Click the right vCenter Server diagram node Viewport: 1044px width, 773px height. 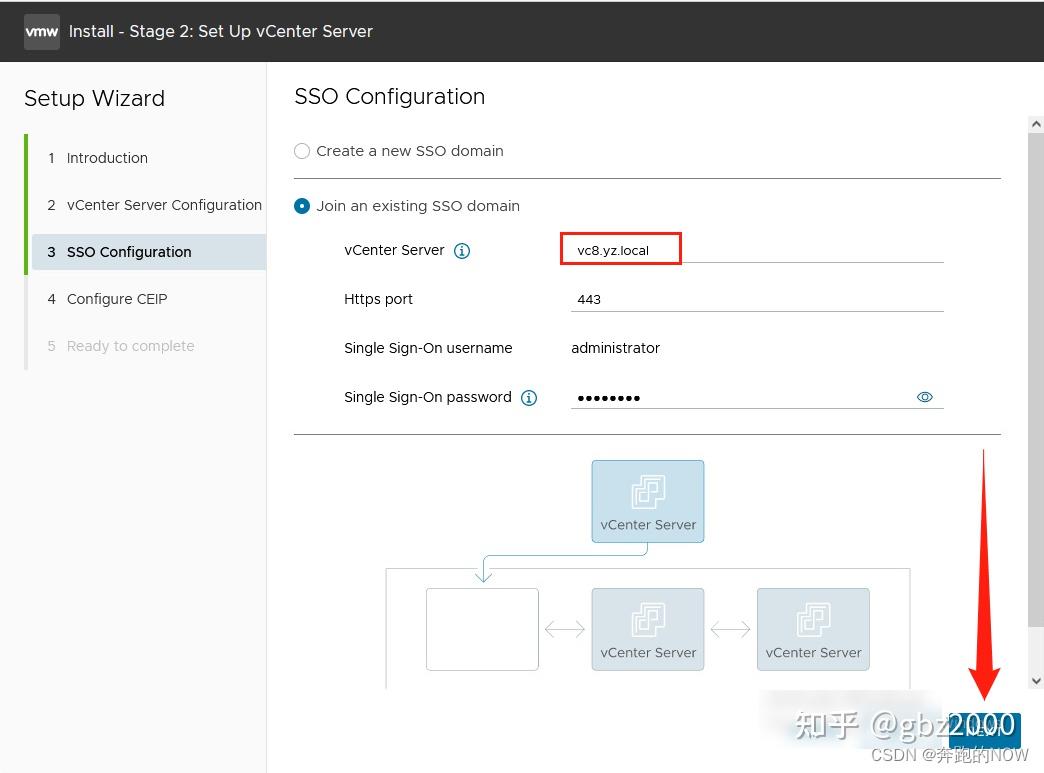pos(813,629)
